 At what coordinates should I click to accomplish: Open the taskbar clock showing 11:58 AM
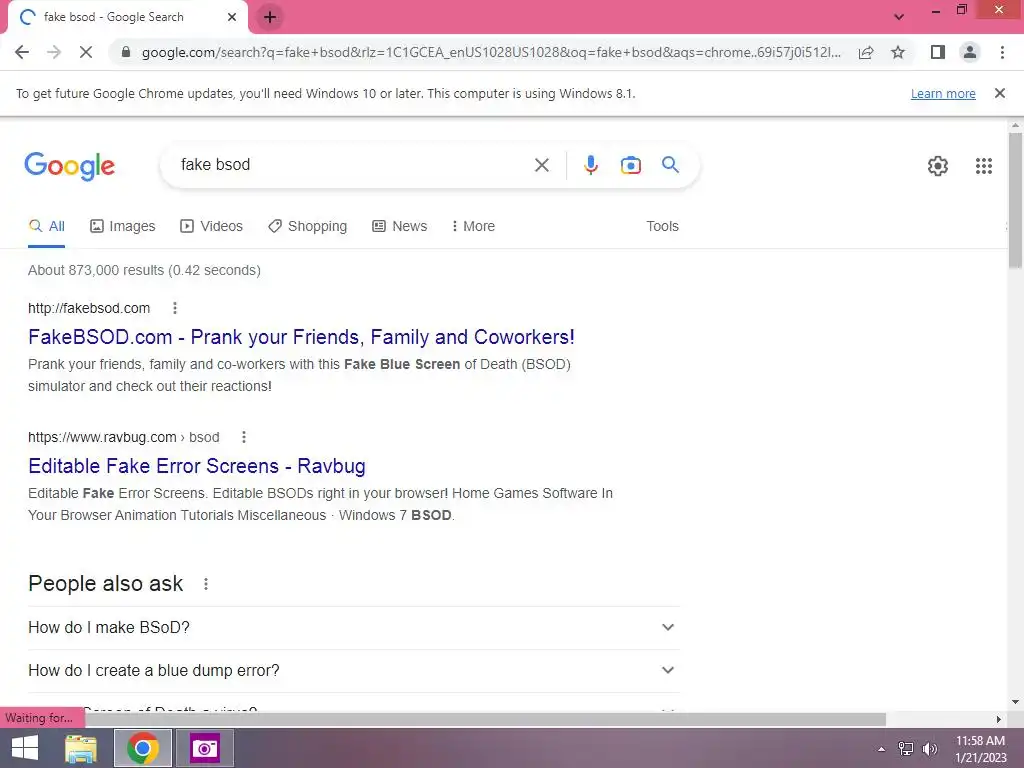981,749
